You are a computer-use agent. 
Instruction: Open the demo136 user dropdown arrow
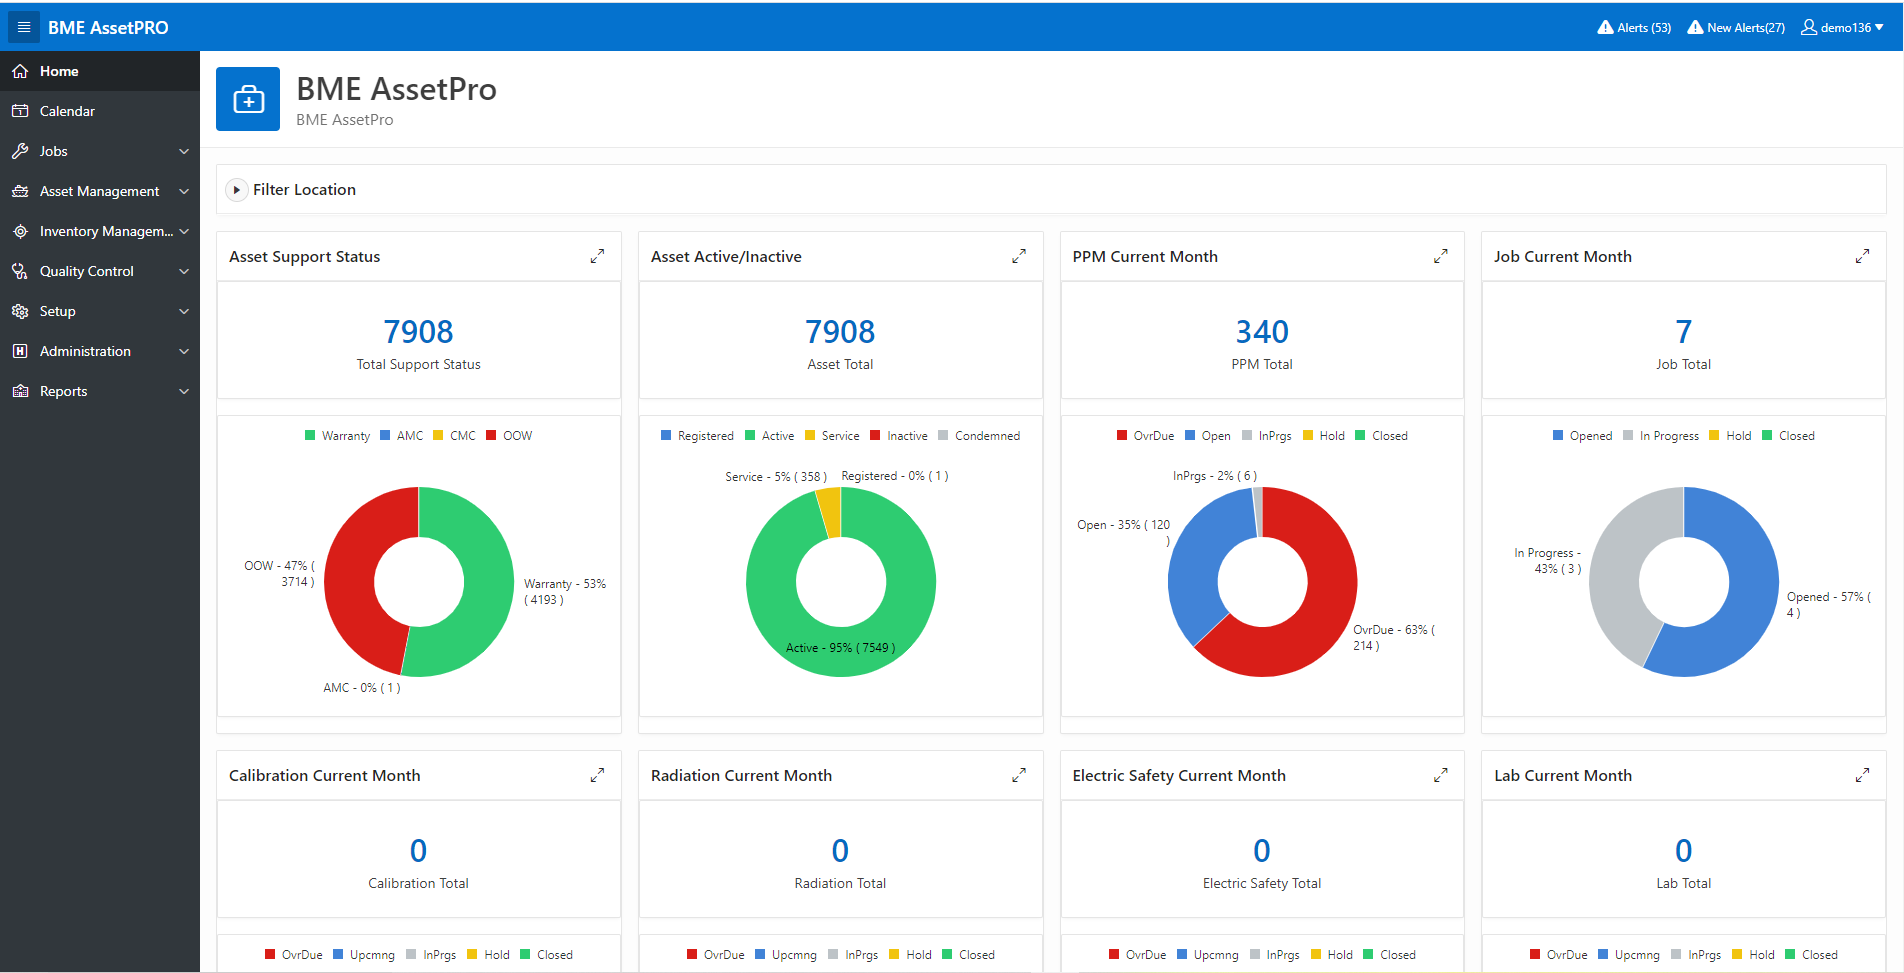tap(1880, 27)
